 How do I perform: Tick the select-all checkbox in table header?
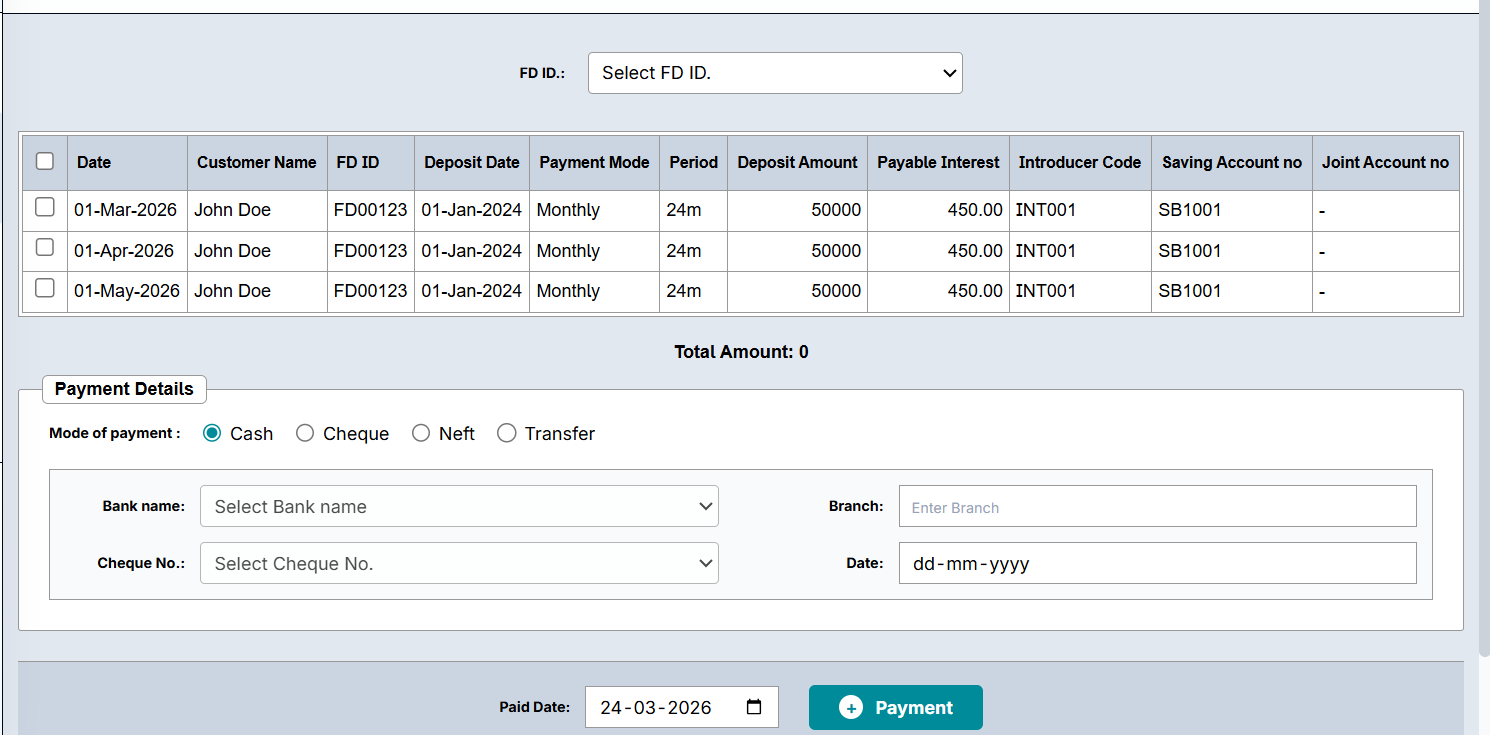tap(45, 161)
